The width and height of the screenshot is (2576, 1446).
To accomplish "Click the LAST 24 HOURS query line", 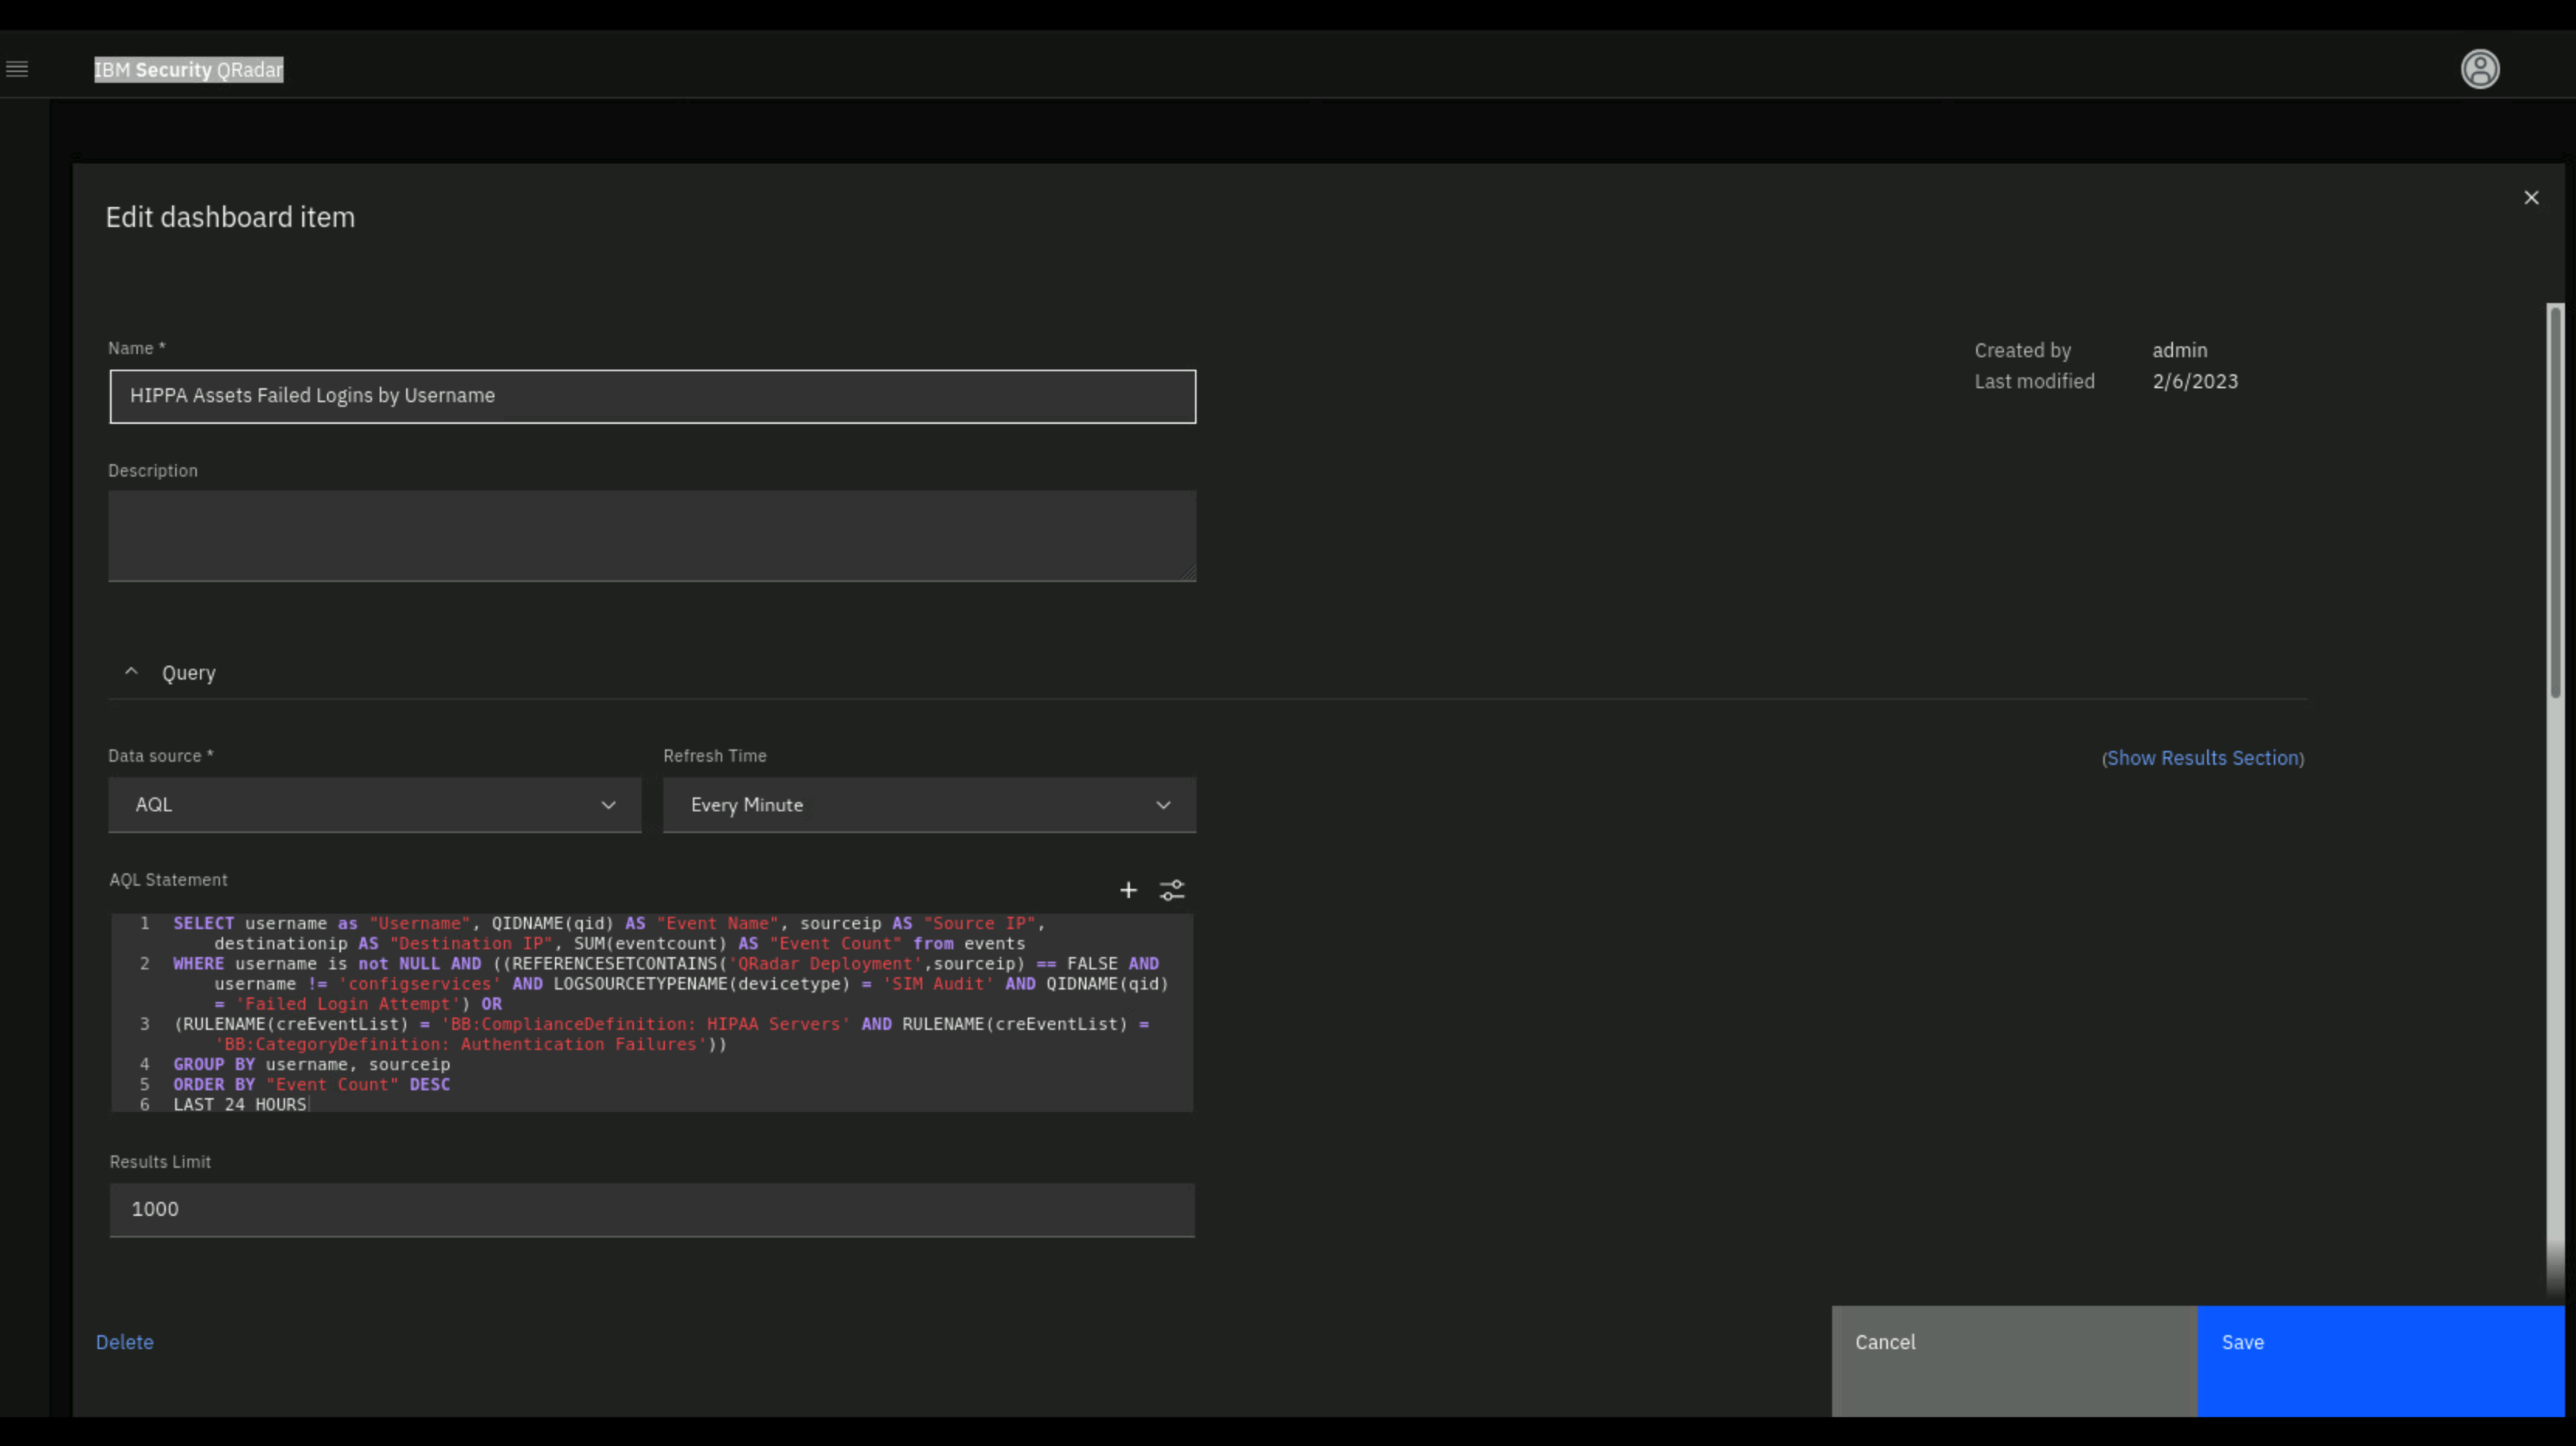I will point(240,1104).
